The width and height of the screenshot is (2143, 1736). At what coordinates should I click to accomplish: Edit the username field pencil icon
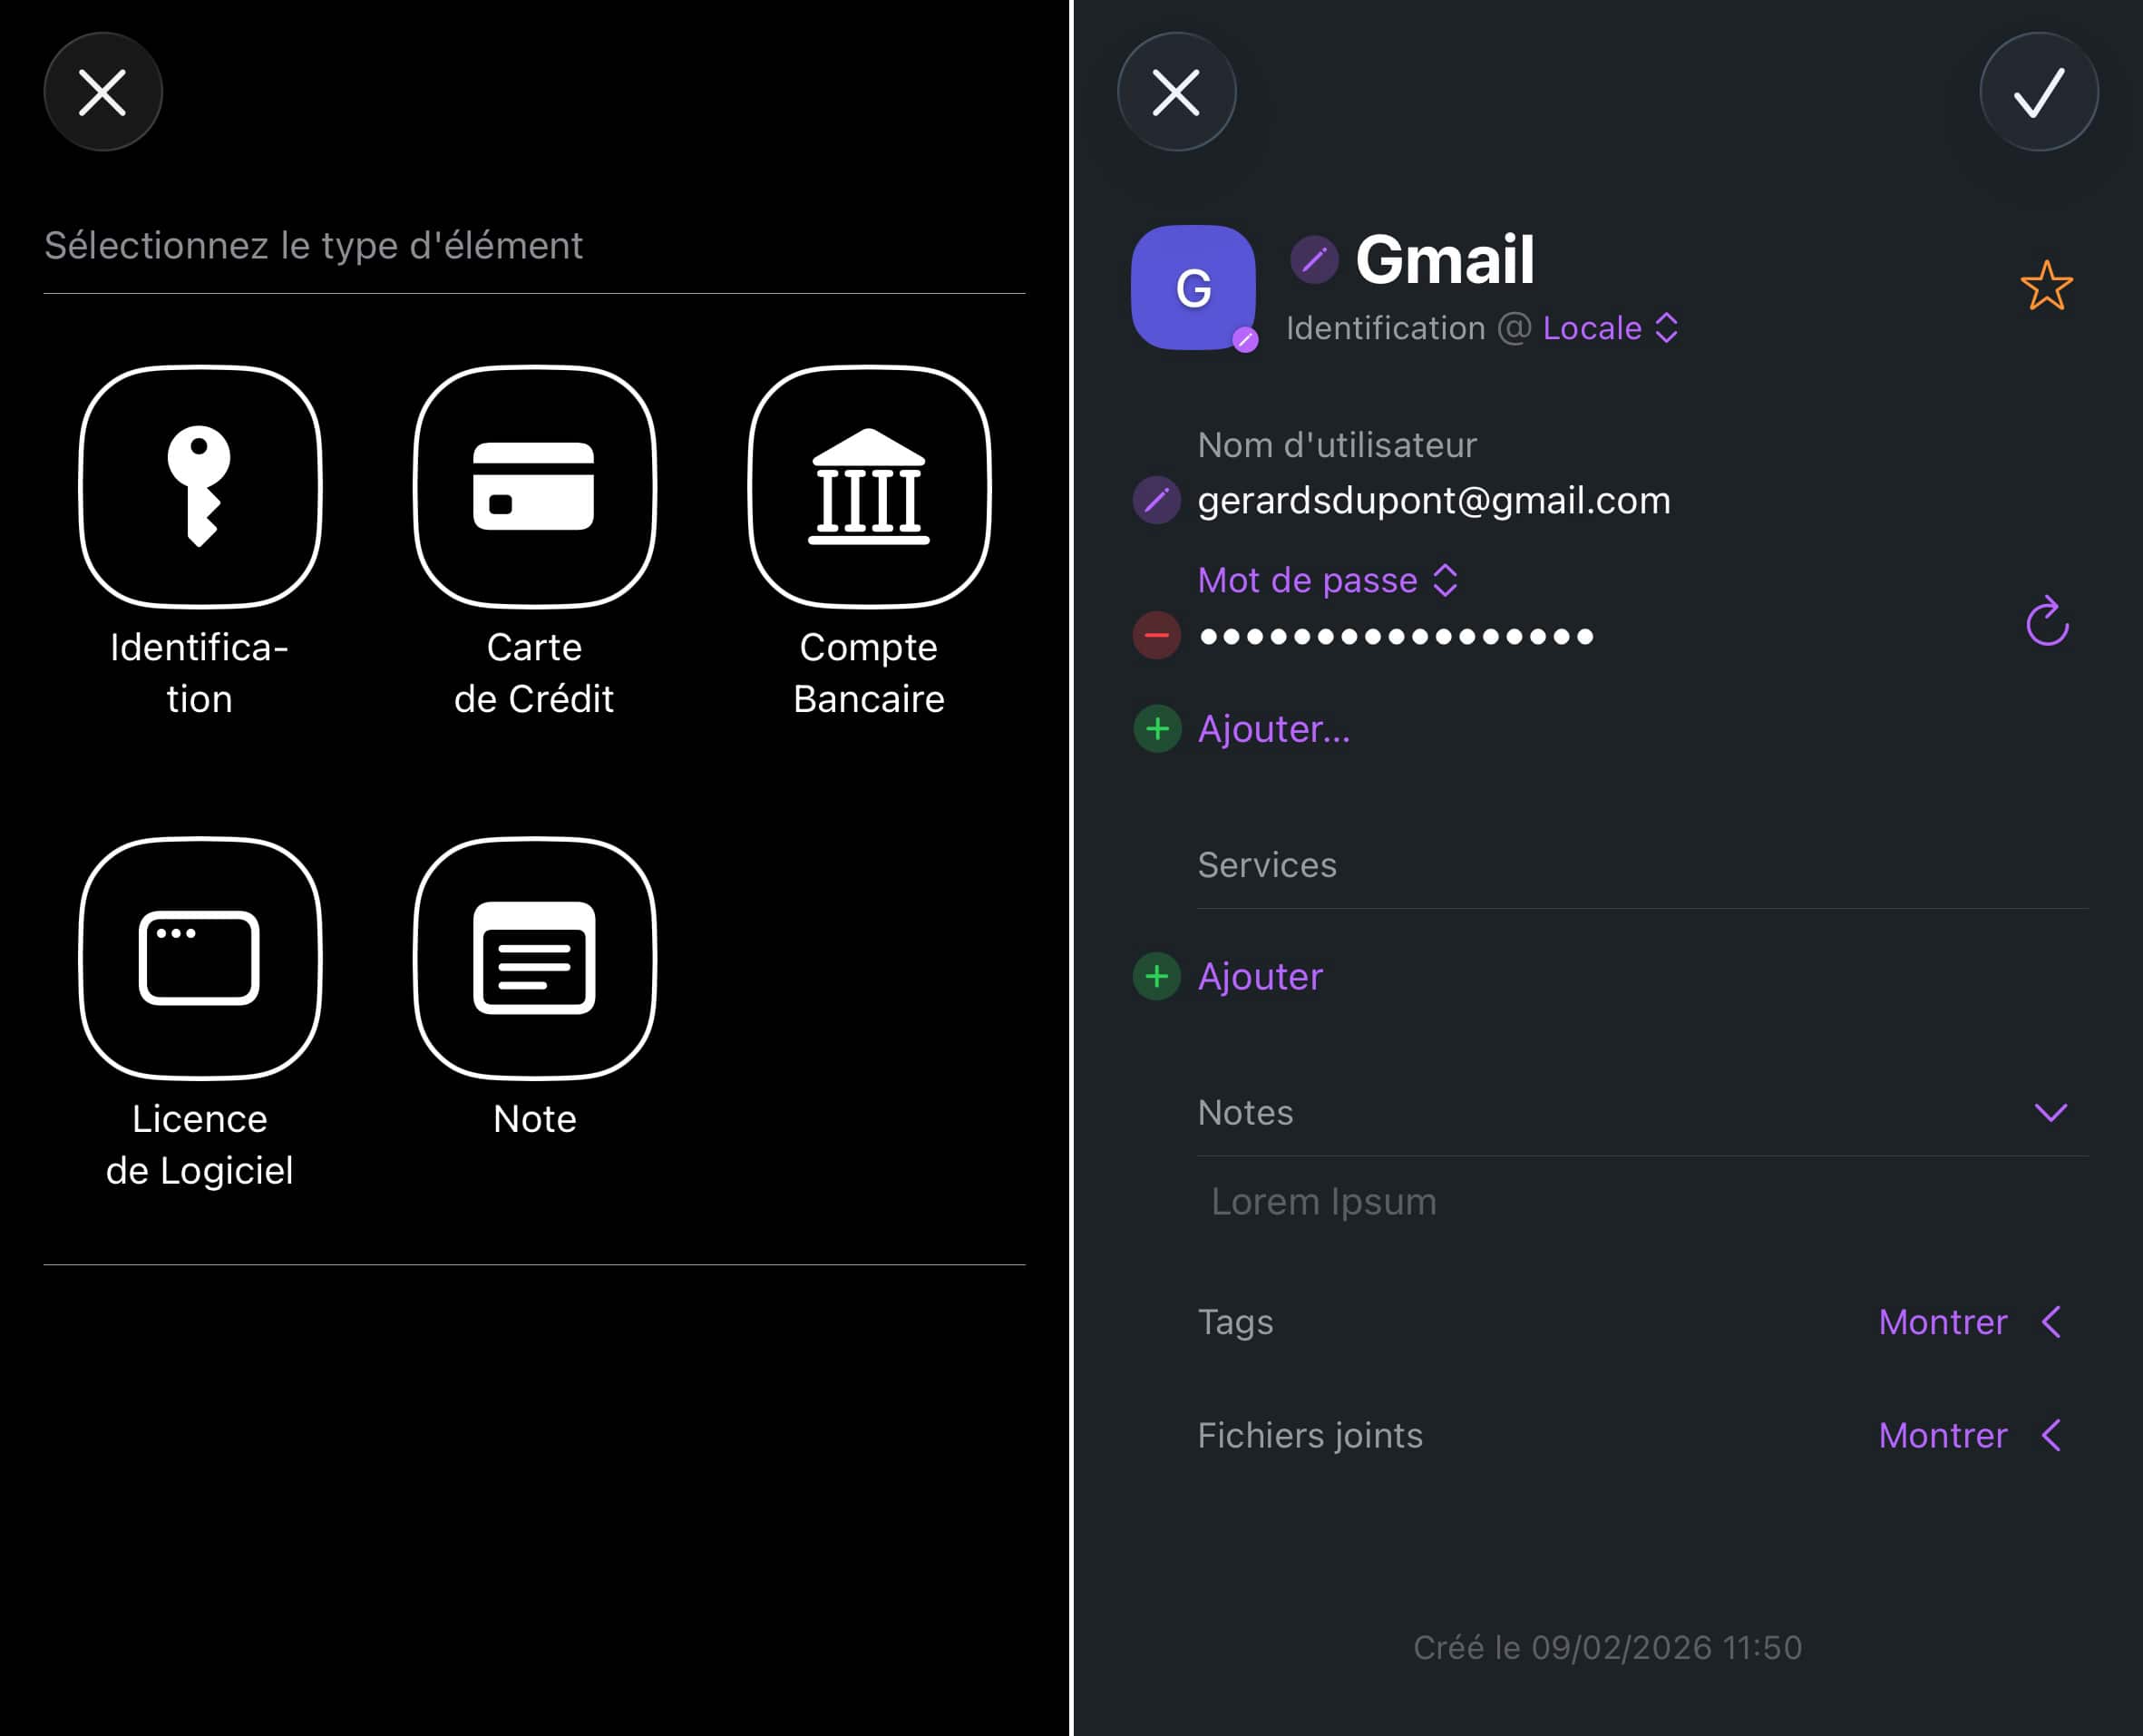pyautogui.click(x=1156, y=500)
